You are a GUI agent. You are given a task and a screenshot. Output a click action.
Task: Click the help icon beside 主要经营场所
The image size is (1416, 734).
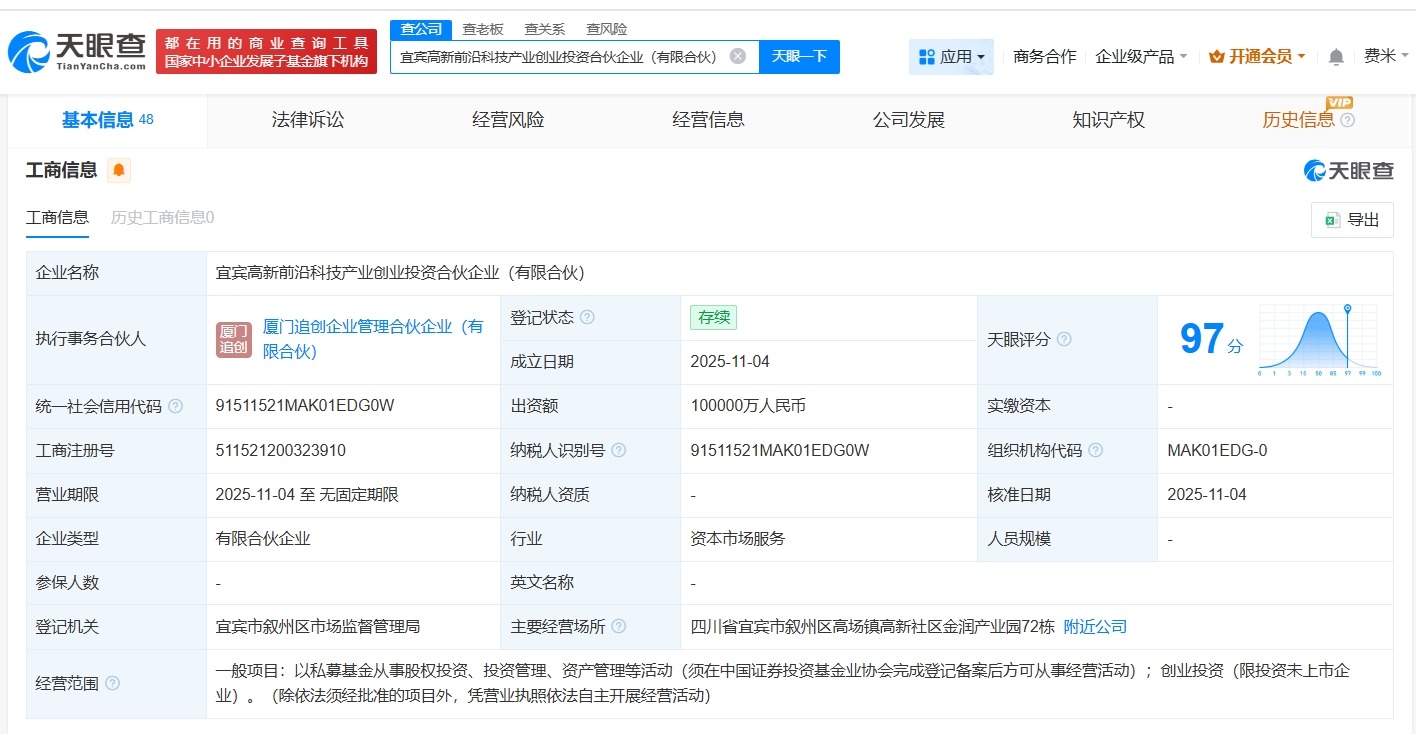(x=618, y=627)
